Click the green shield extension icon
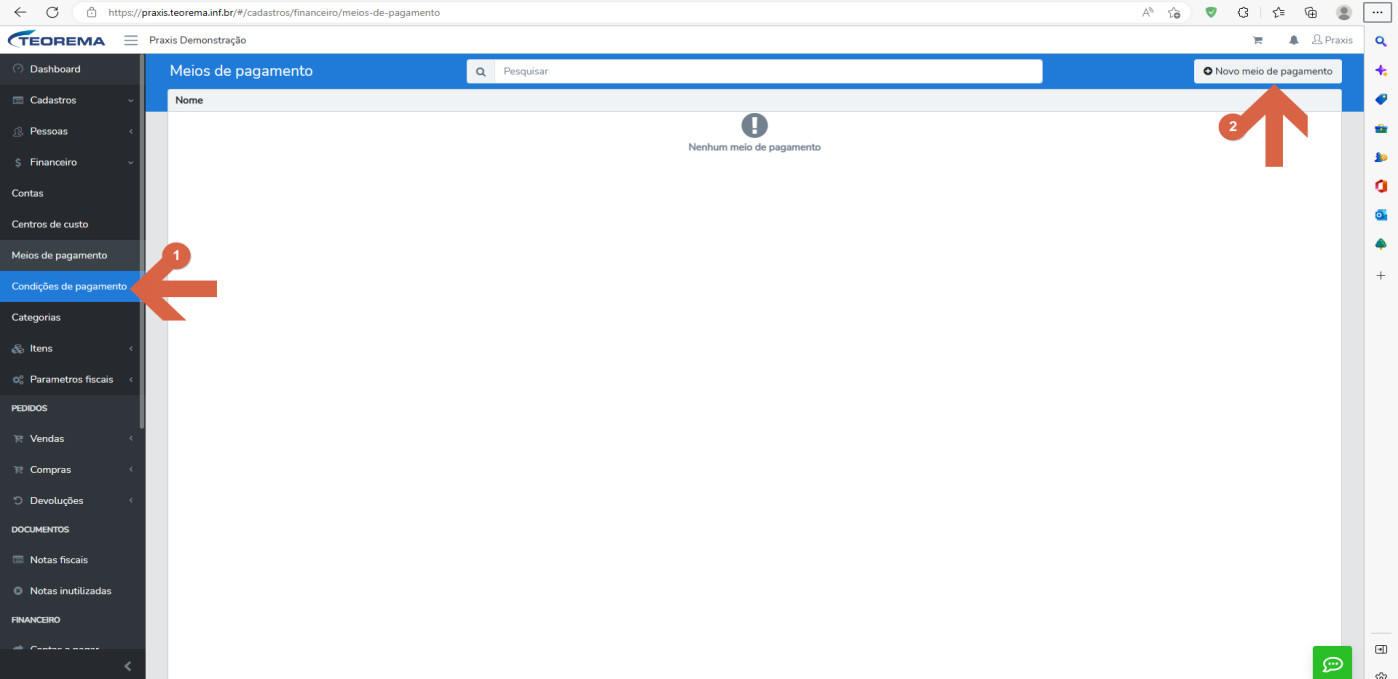The image size is (1398, 679). (1211, 12)
